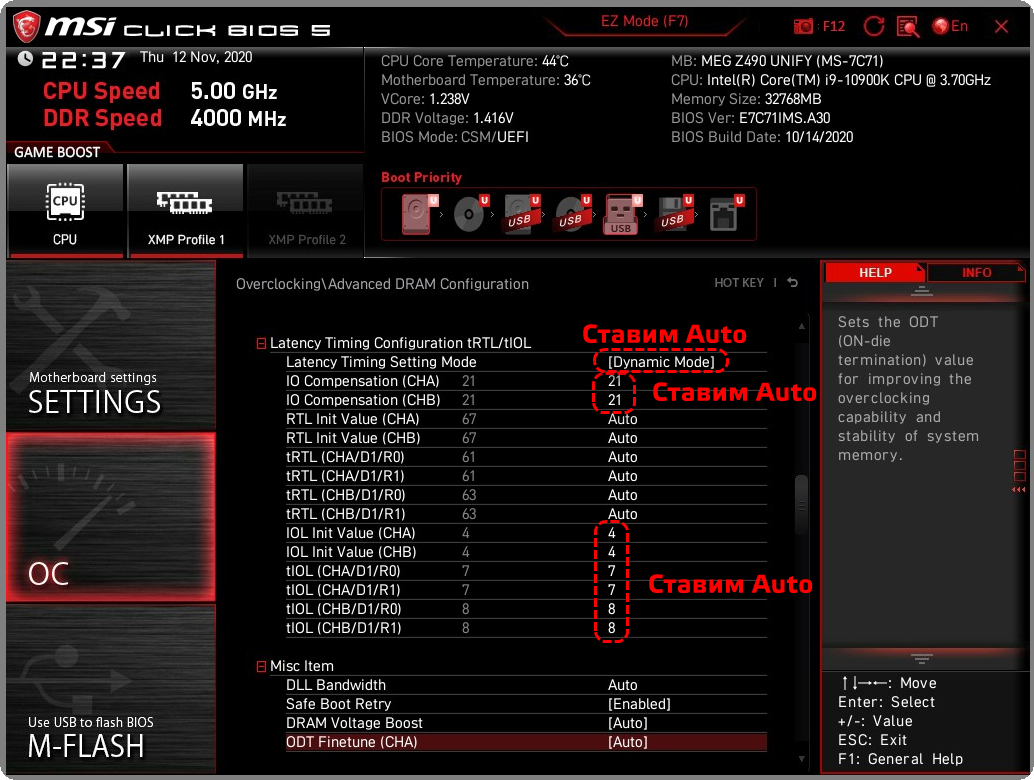
Task: Click the Overclocking\Advanced DRAM Configuration breadcrumb
Action: click(382, 284)
